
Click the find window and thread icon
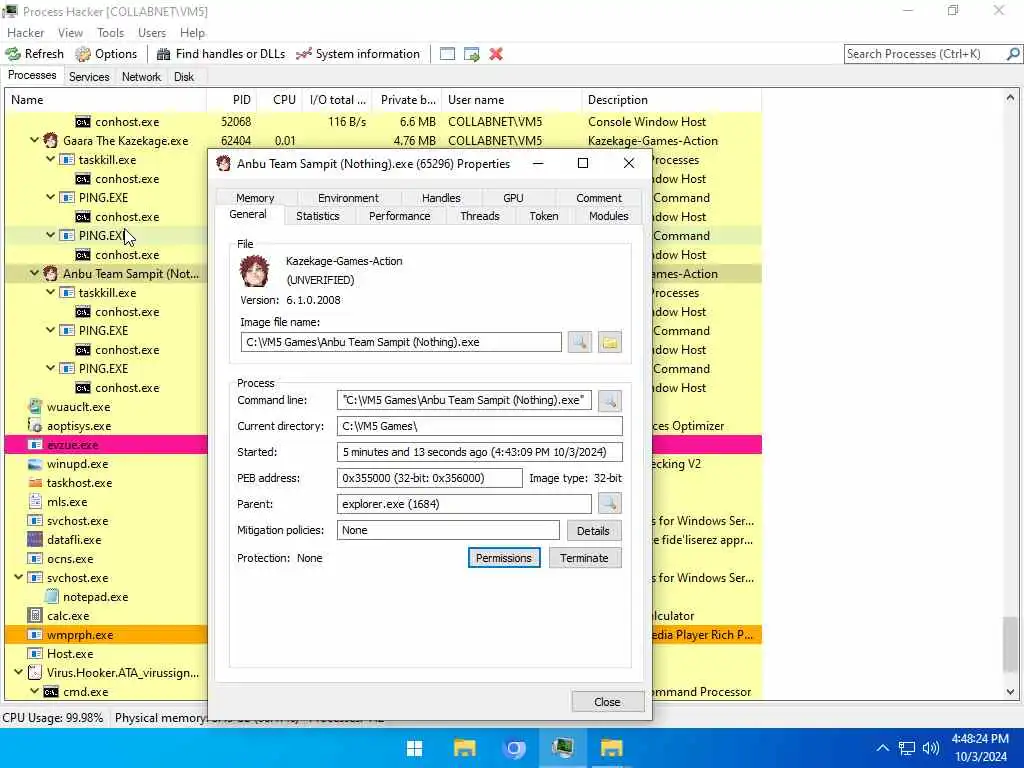[x=472, y=54]
